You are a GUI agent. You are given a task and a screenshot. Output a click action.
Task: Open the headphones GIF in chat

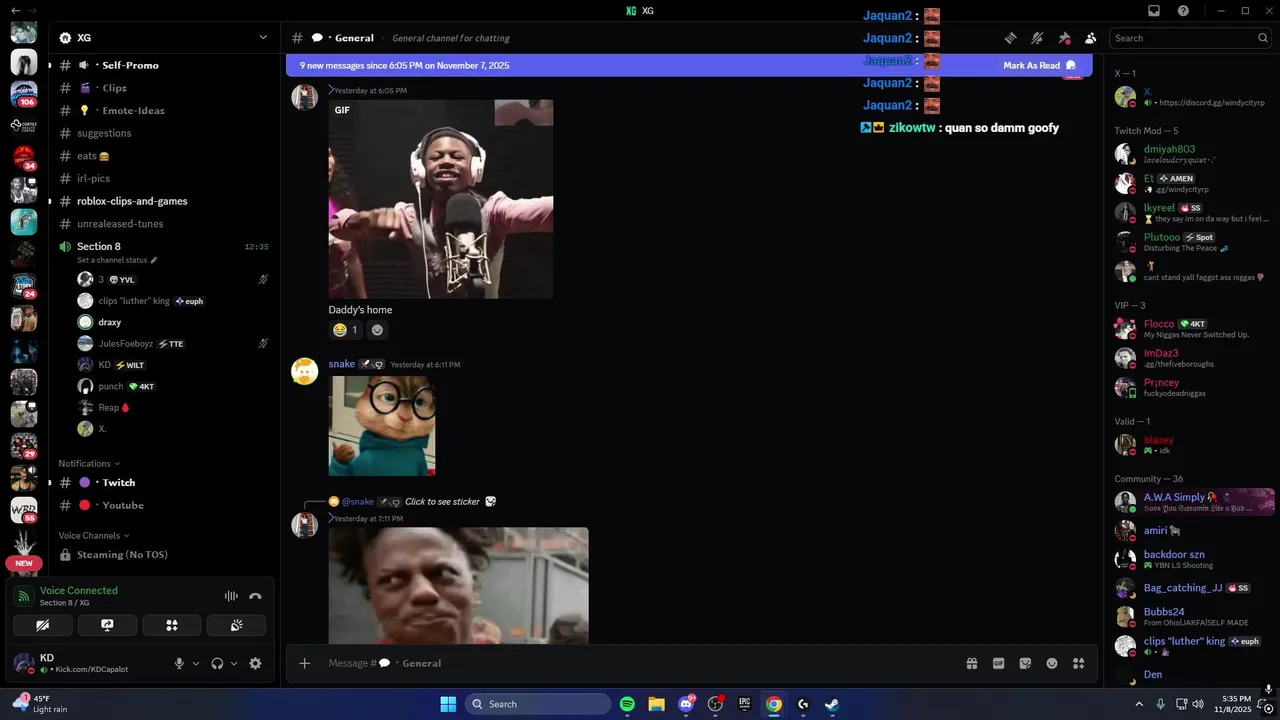pos(441,199)
